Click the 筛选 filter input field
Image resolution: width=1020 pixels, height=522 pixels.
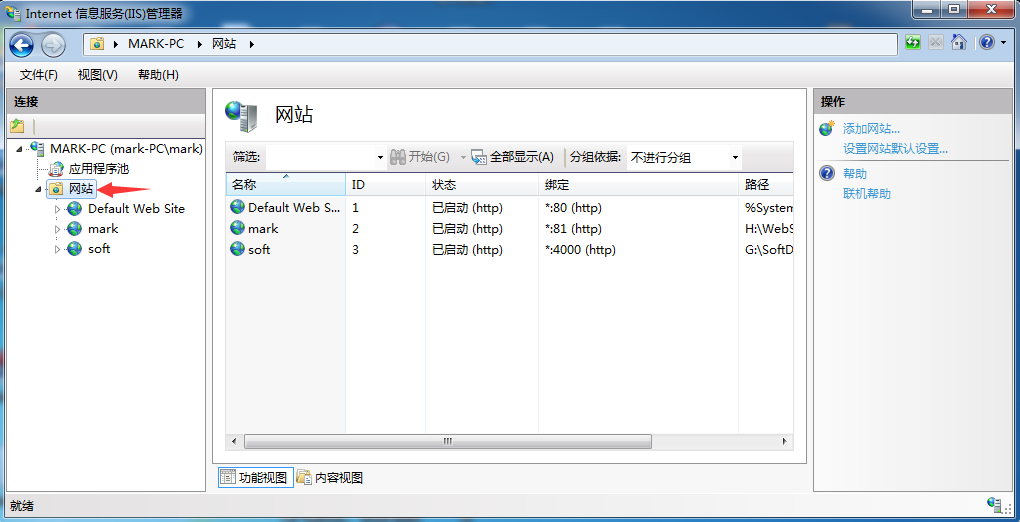click(320, 157)
